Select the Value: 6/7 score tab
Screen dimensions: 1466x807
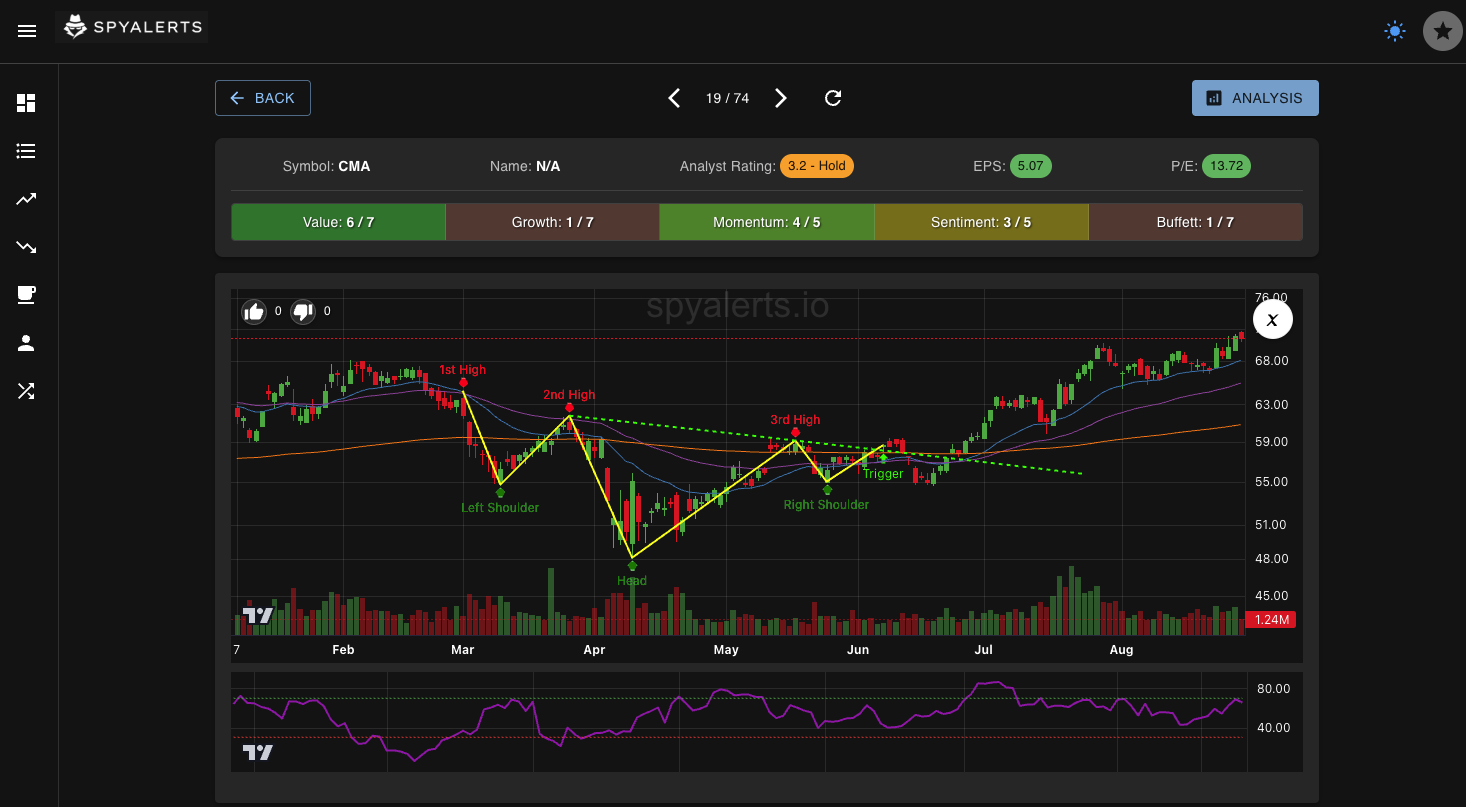(338, 221)
